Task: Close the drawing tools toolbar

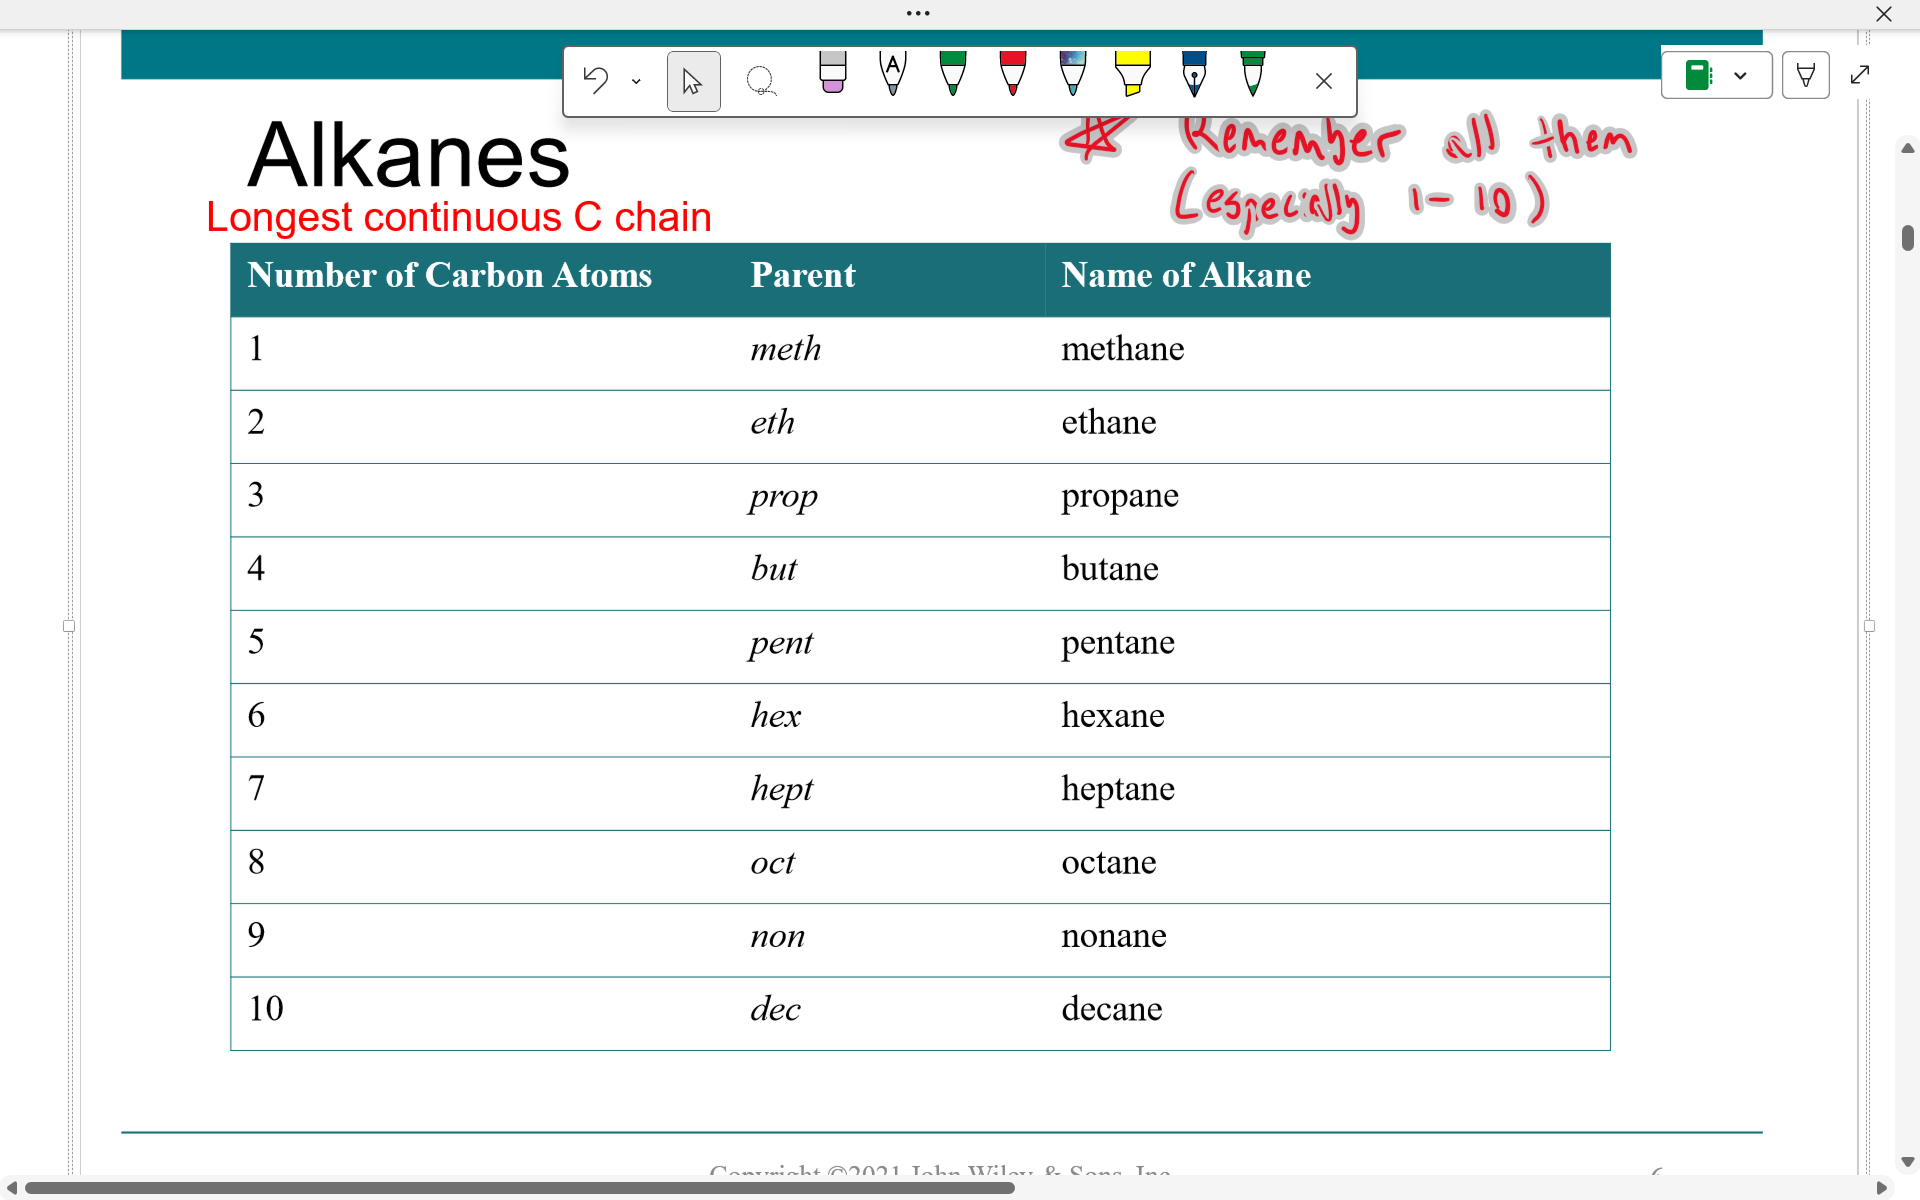Action: point(1323,82)
